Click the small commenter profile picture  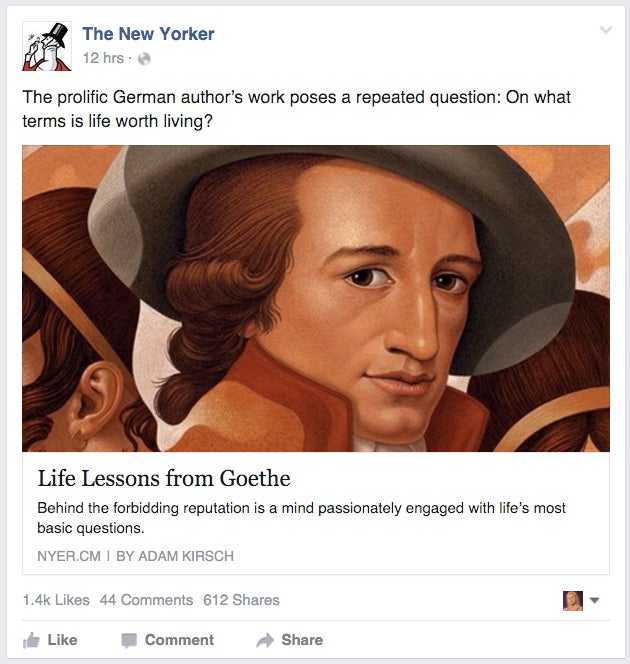coord(573,600)
